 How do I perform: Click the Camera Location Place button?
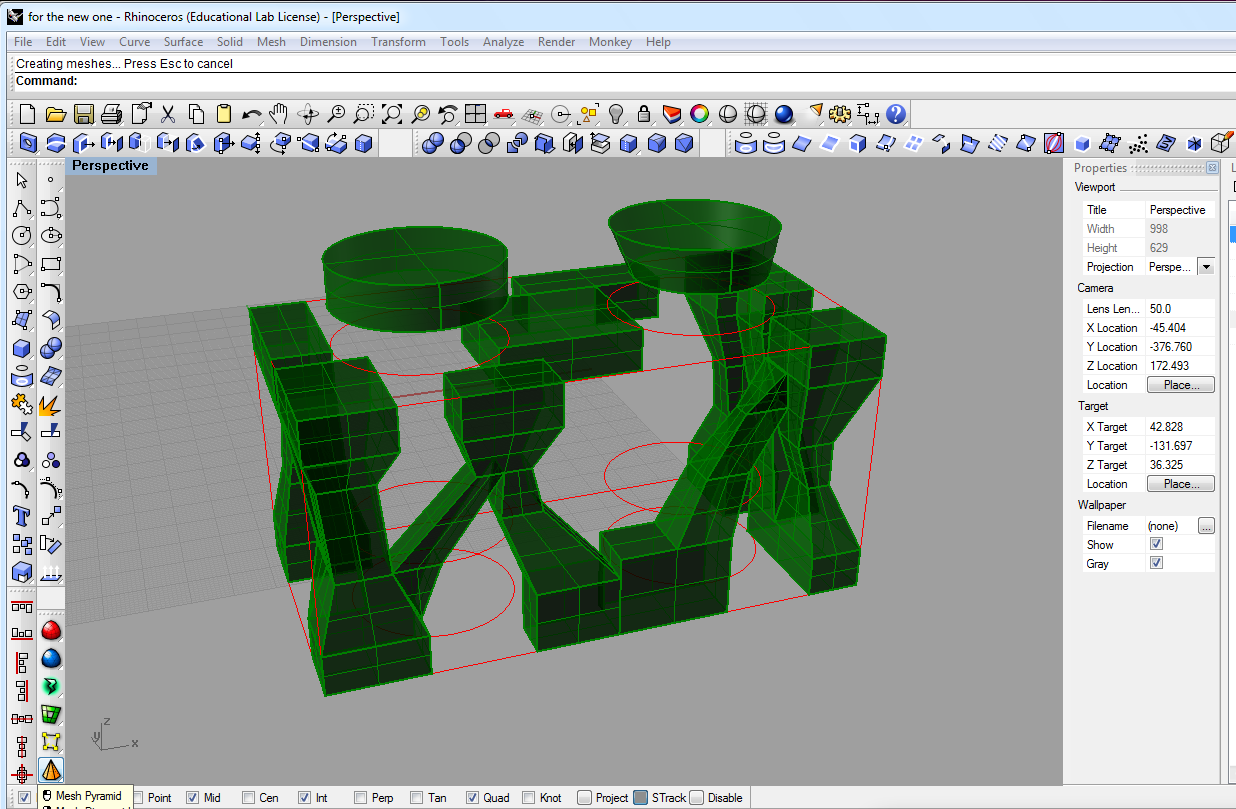click(1180, 385)
